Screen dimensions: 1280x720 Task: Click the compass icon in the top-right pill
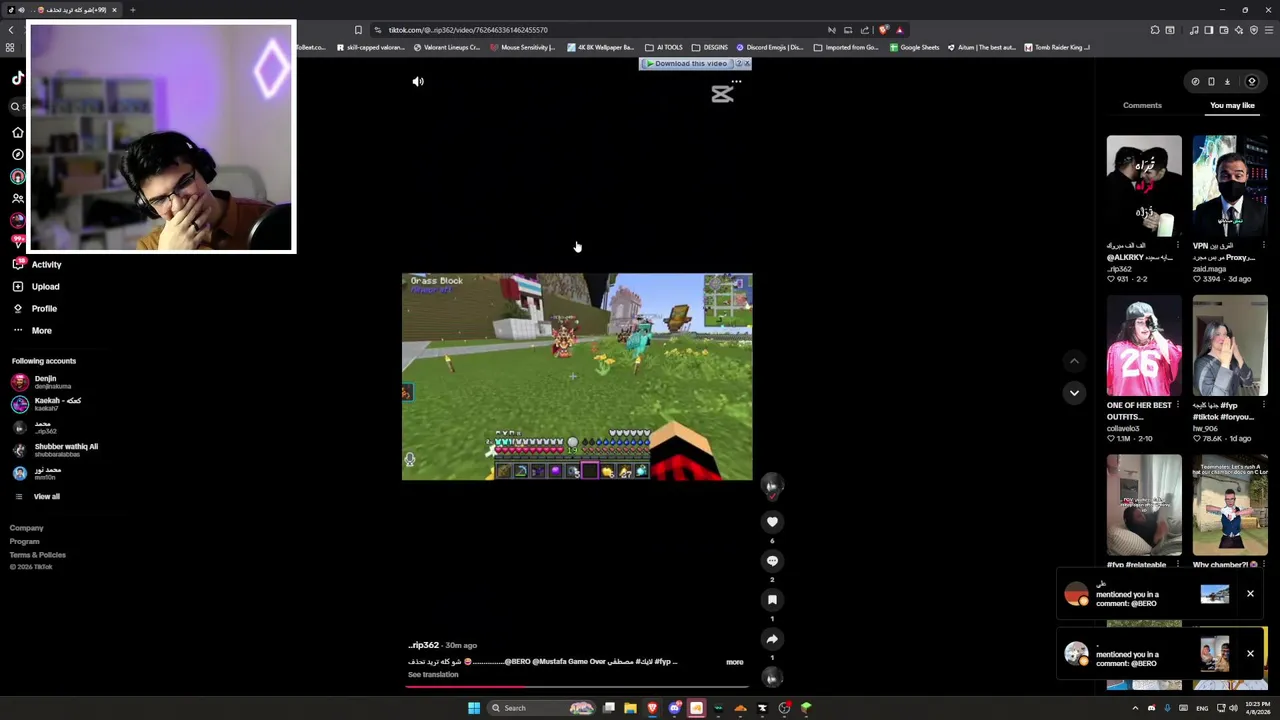click(x=1195, y=82)
